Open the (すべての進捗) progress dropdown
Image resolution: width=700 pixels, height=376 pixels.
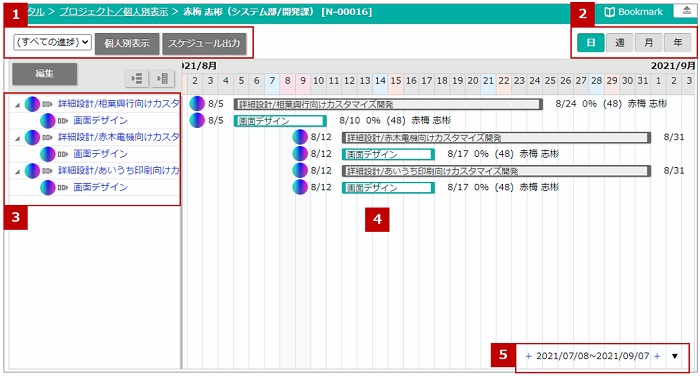tap(52, 42)
